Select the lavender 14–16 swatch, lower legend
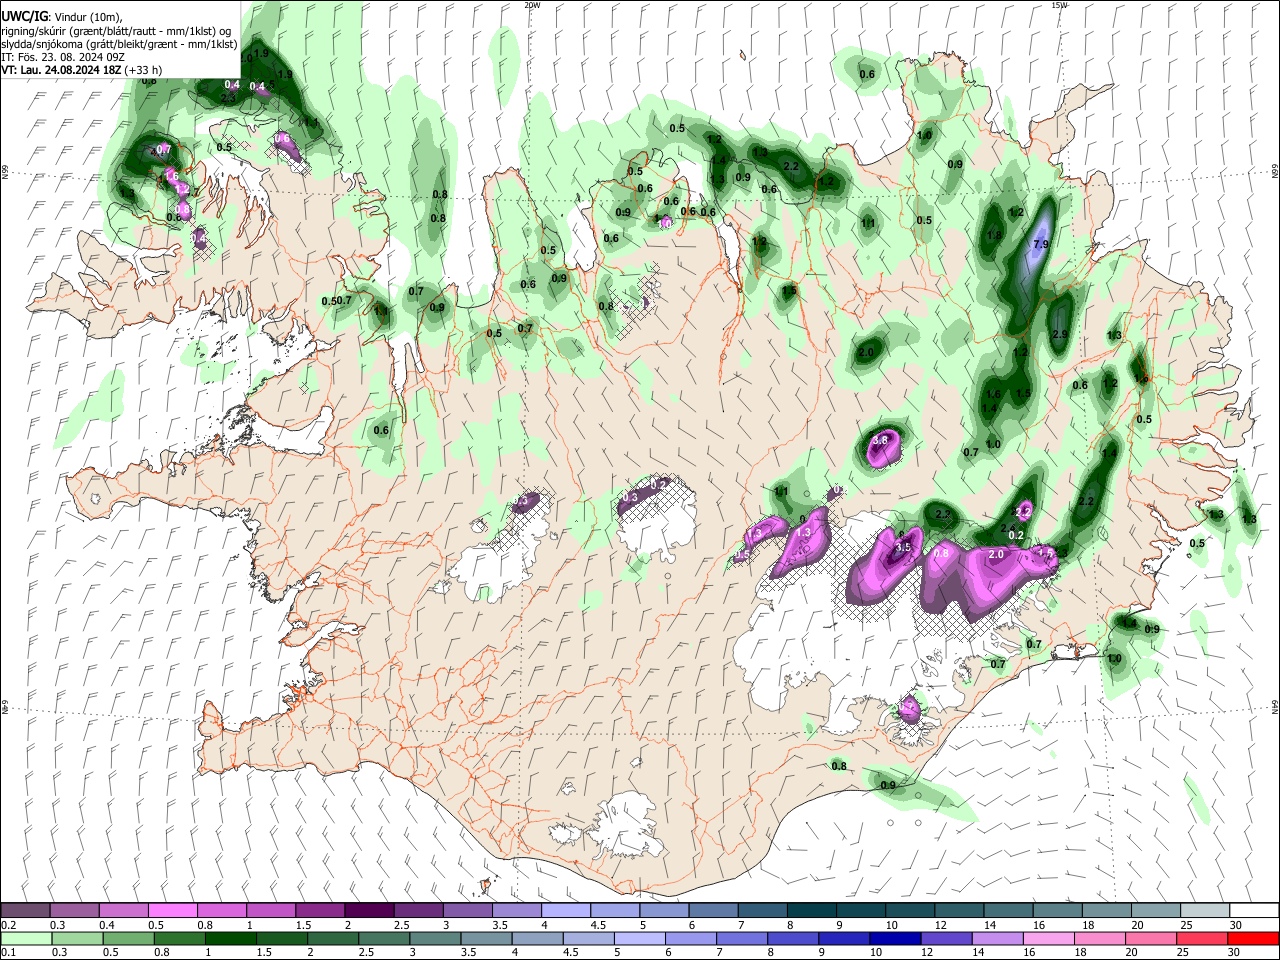 point(999,938)
